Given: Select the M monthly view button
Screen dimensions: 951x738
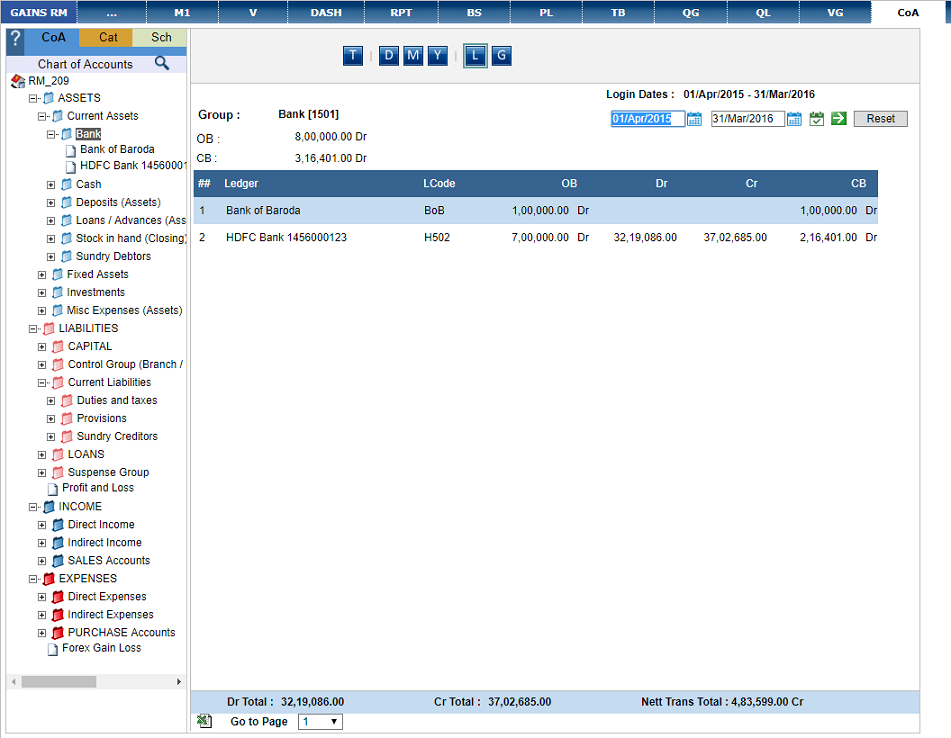Looking at the screenshot, I should pos(413,56).
